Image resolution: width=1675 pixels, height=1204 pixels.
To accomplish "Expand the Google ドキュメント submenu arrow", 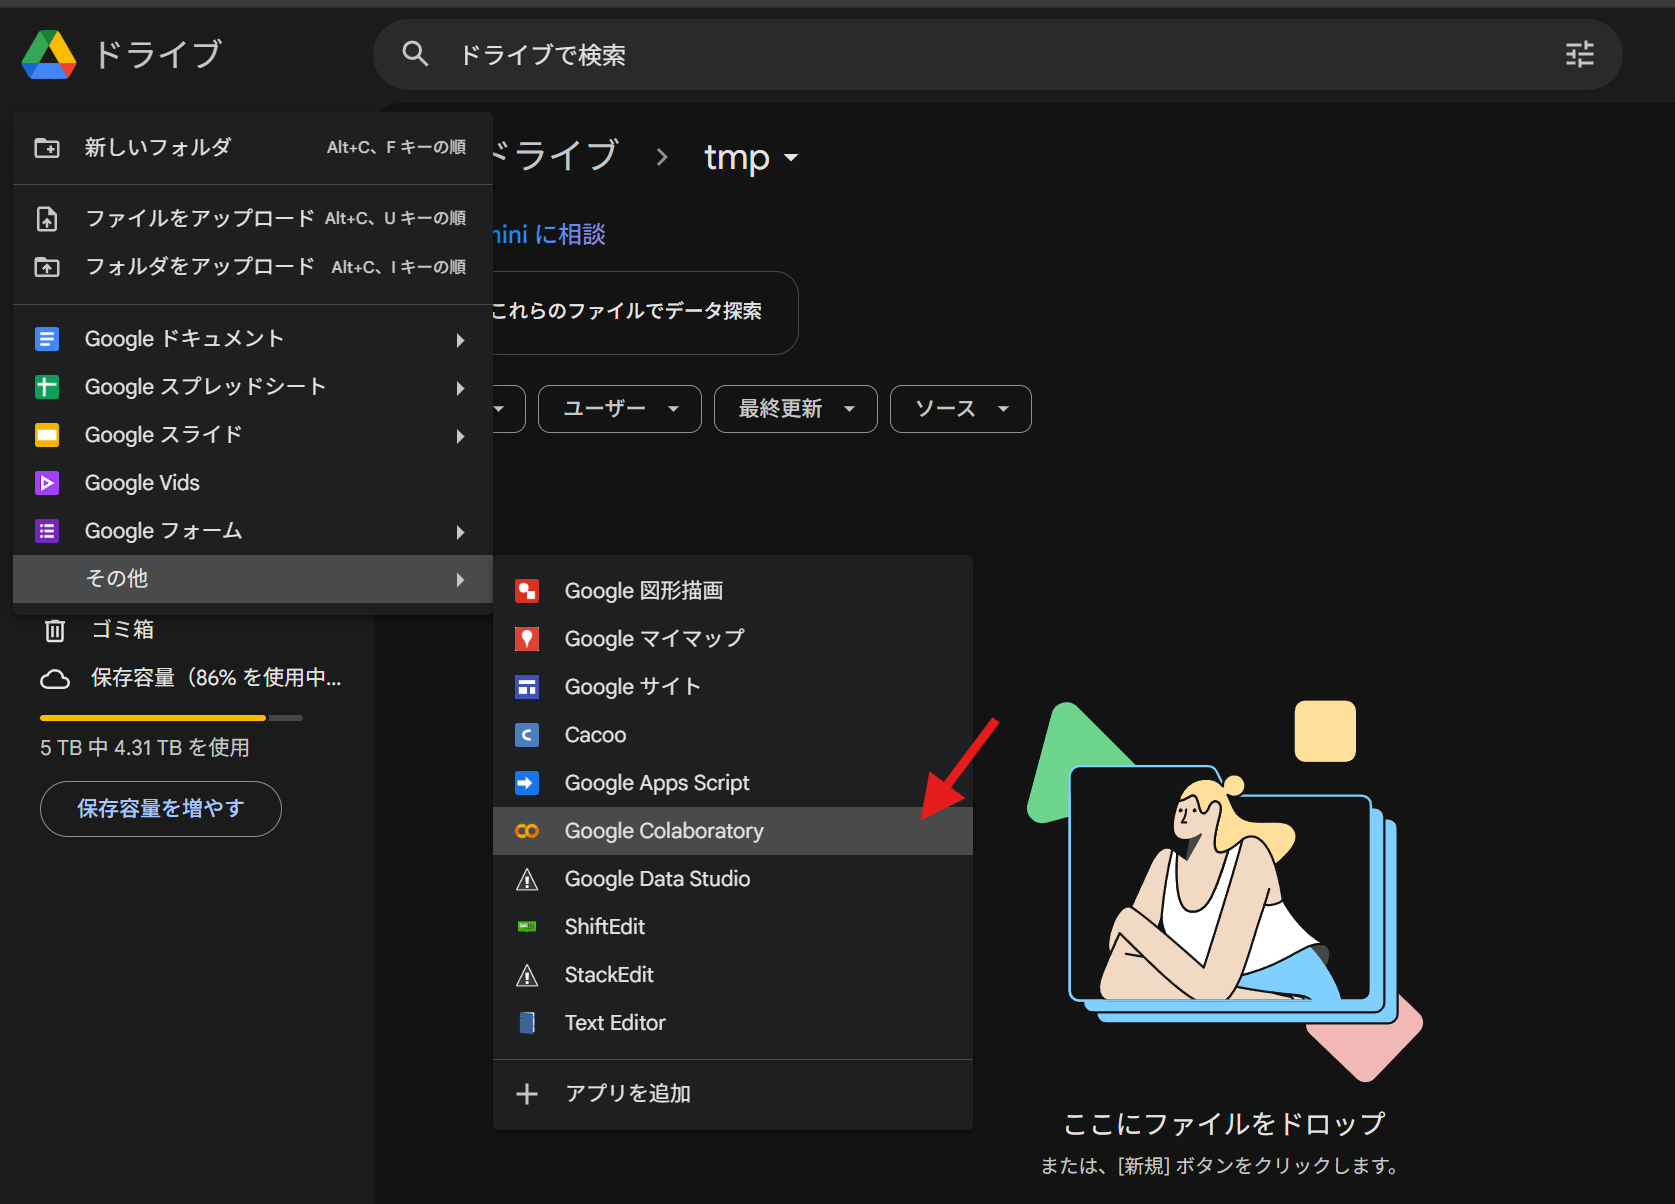I will coord(460,340).
